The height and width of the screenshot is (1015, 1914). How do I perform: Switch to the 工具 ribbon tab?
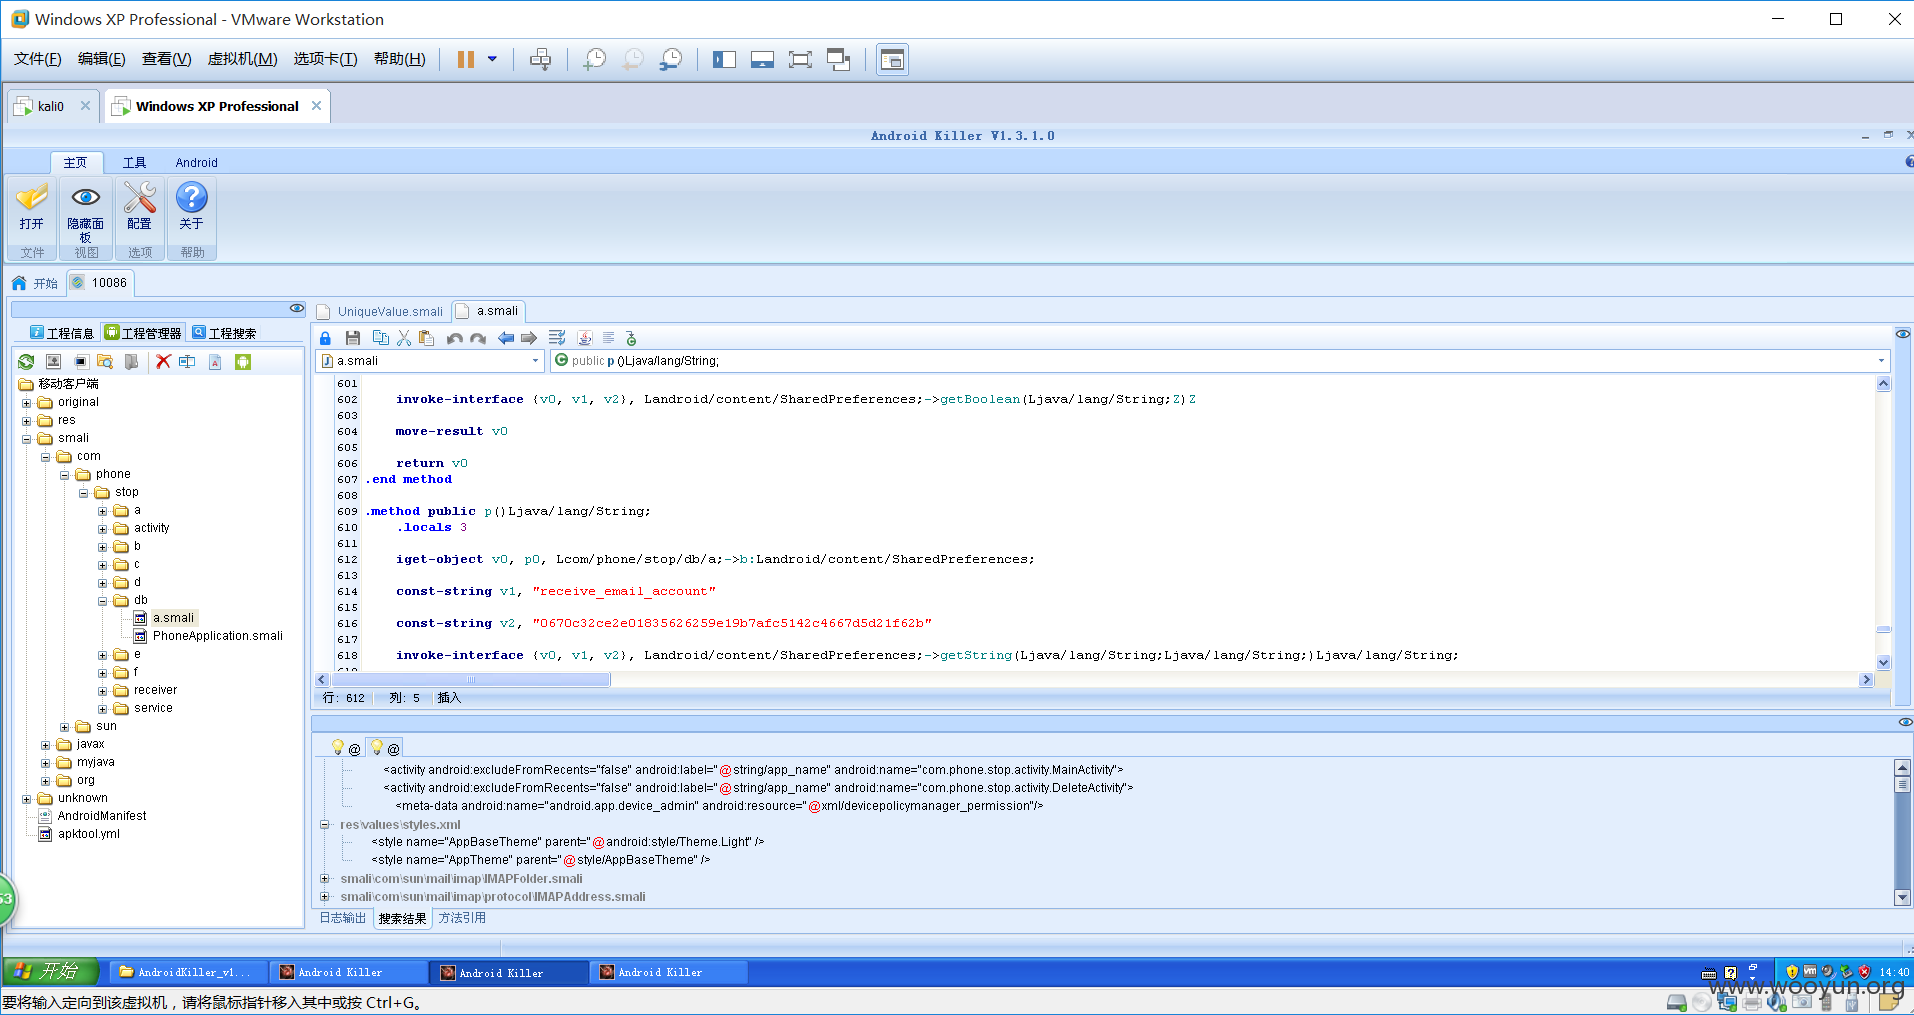coord(134,163)
